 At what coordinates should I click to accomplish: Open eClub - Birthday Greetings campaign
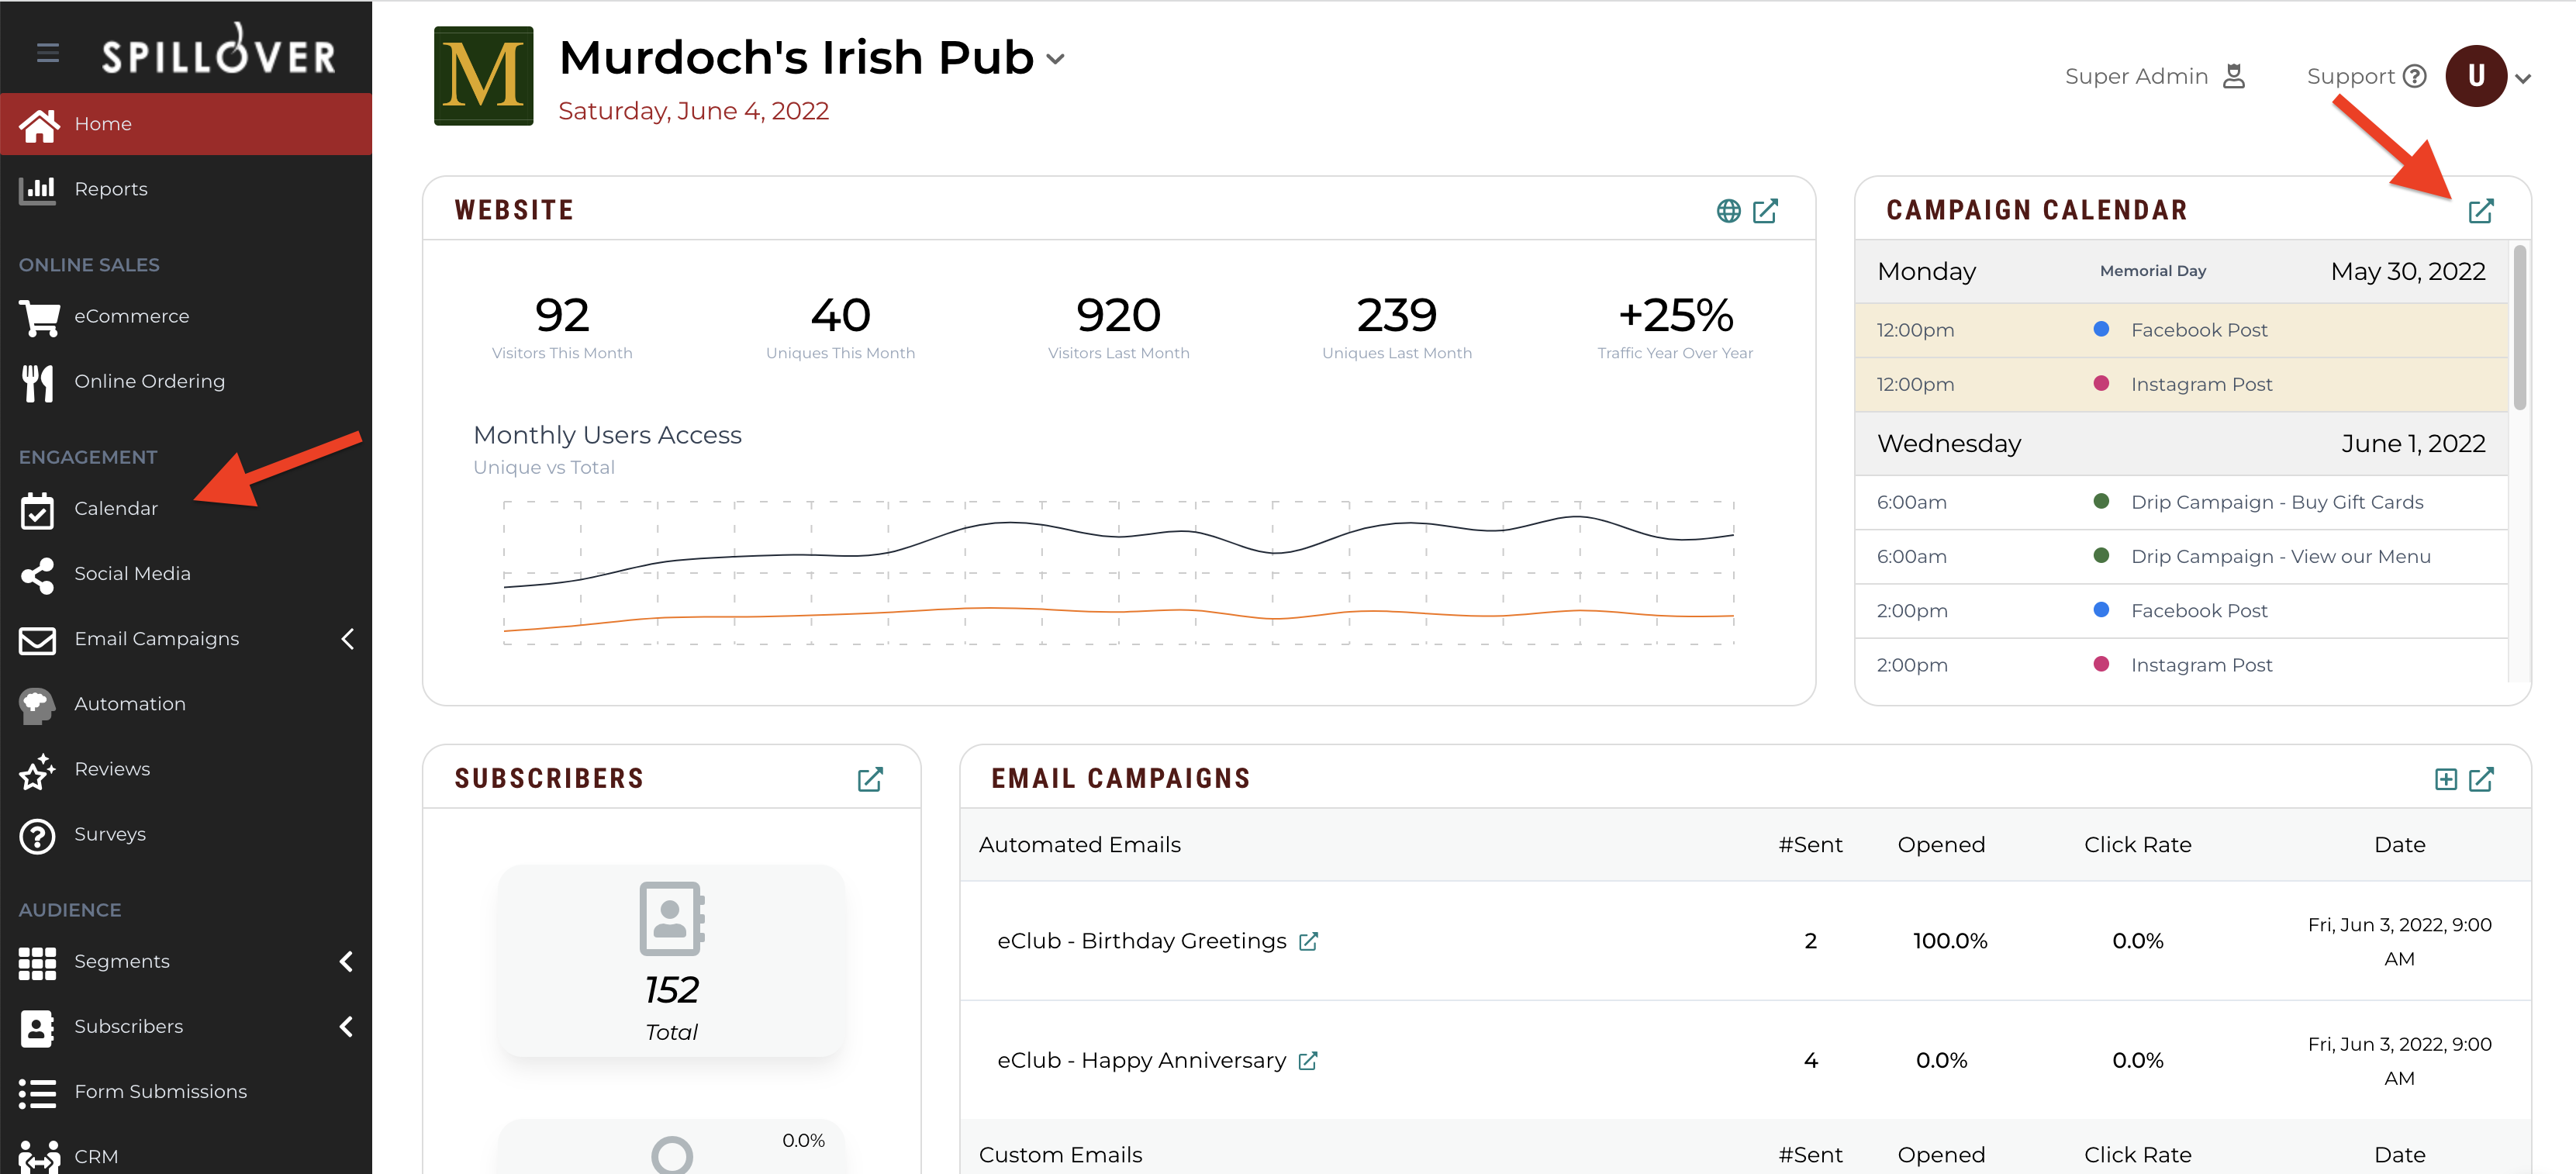tap(1141, 941)
